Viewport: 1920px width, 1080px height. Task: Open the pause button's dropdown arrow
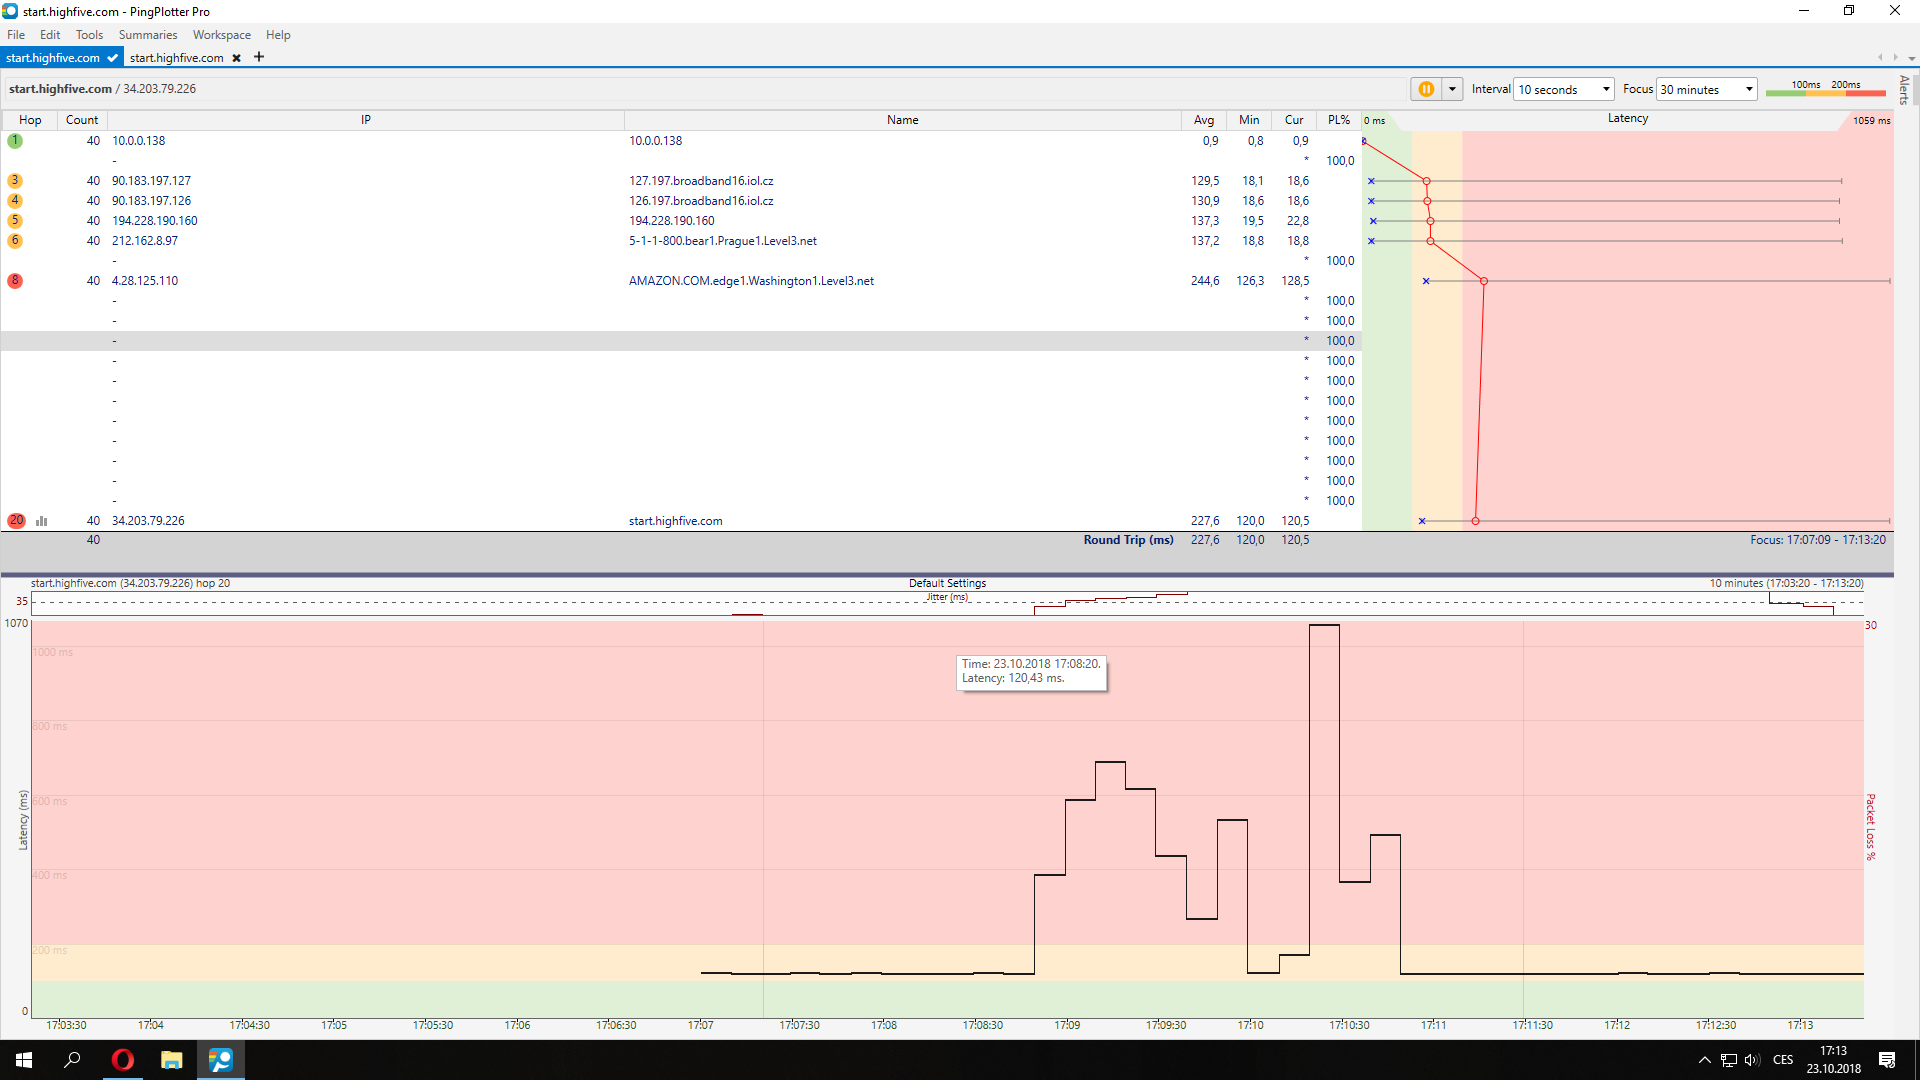tap(1452, 89)
